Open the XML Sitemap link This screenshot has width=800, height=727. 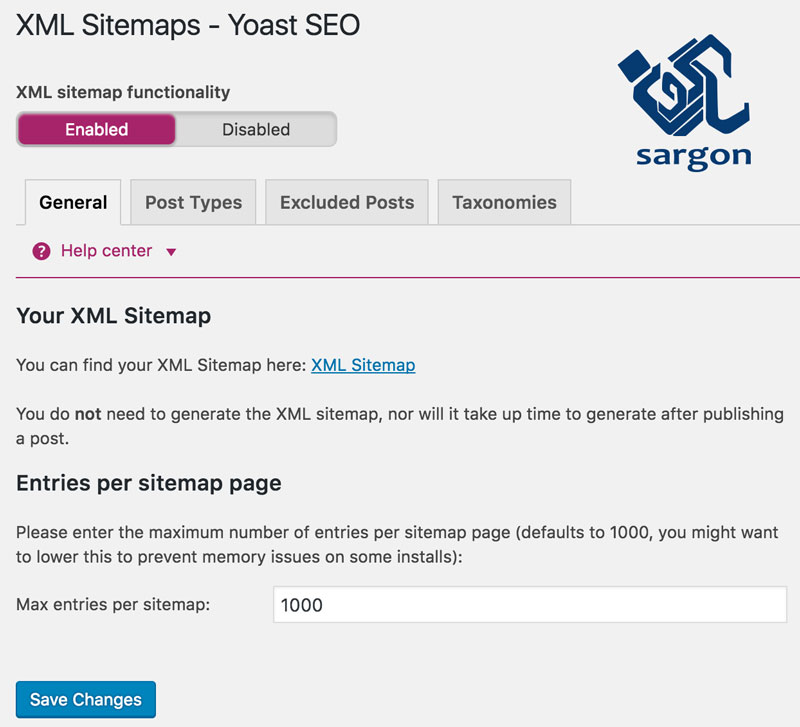[363, 365]
